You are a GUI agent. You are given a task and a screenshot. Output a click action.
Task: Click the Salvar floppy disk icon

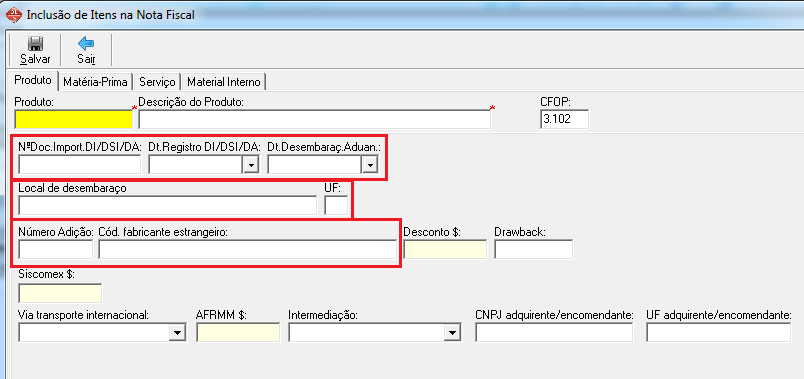[35, 44]
